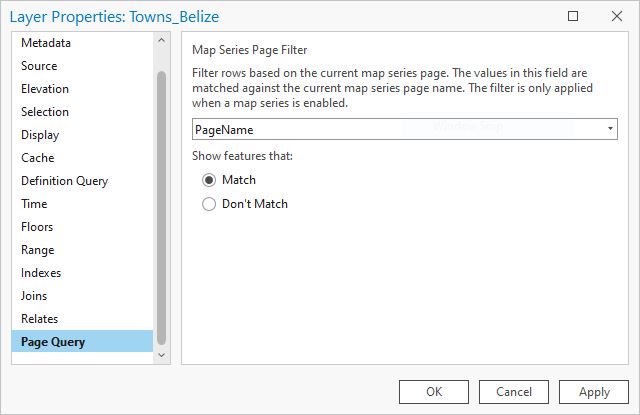Click the sidebar vertical scrollbar
This screenshot has height=415, width=640.
[161, 200]
